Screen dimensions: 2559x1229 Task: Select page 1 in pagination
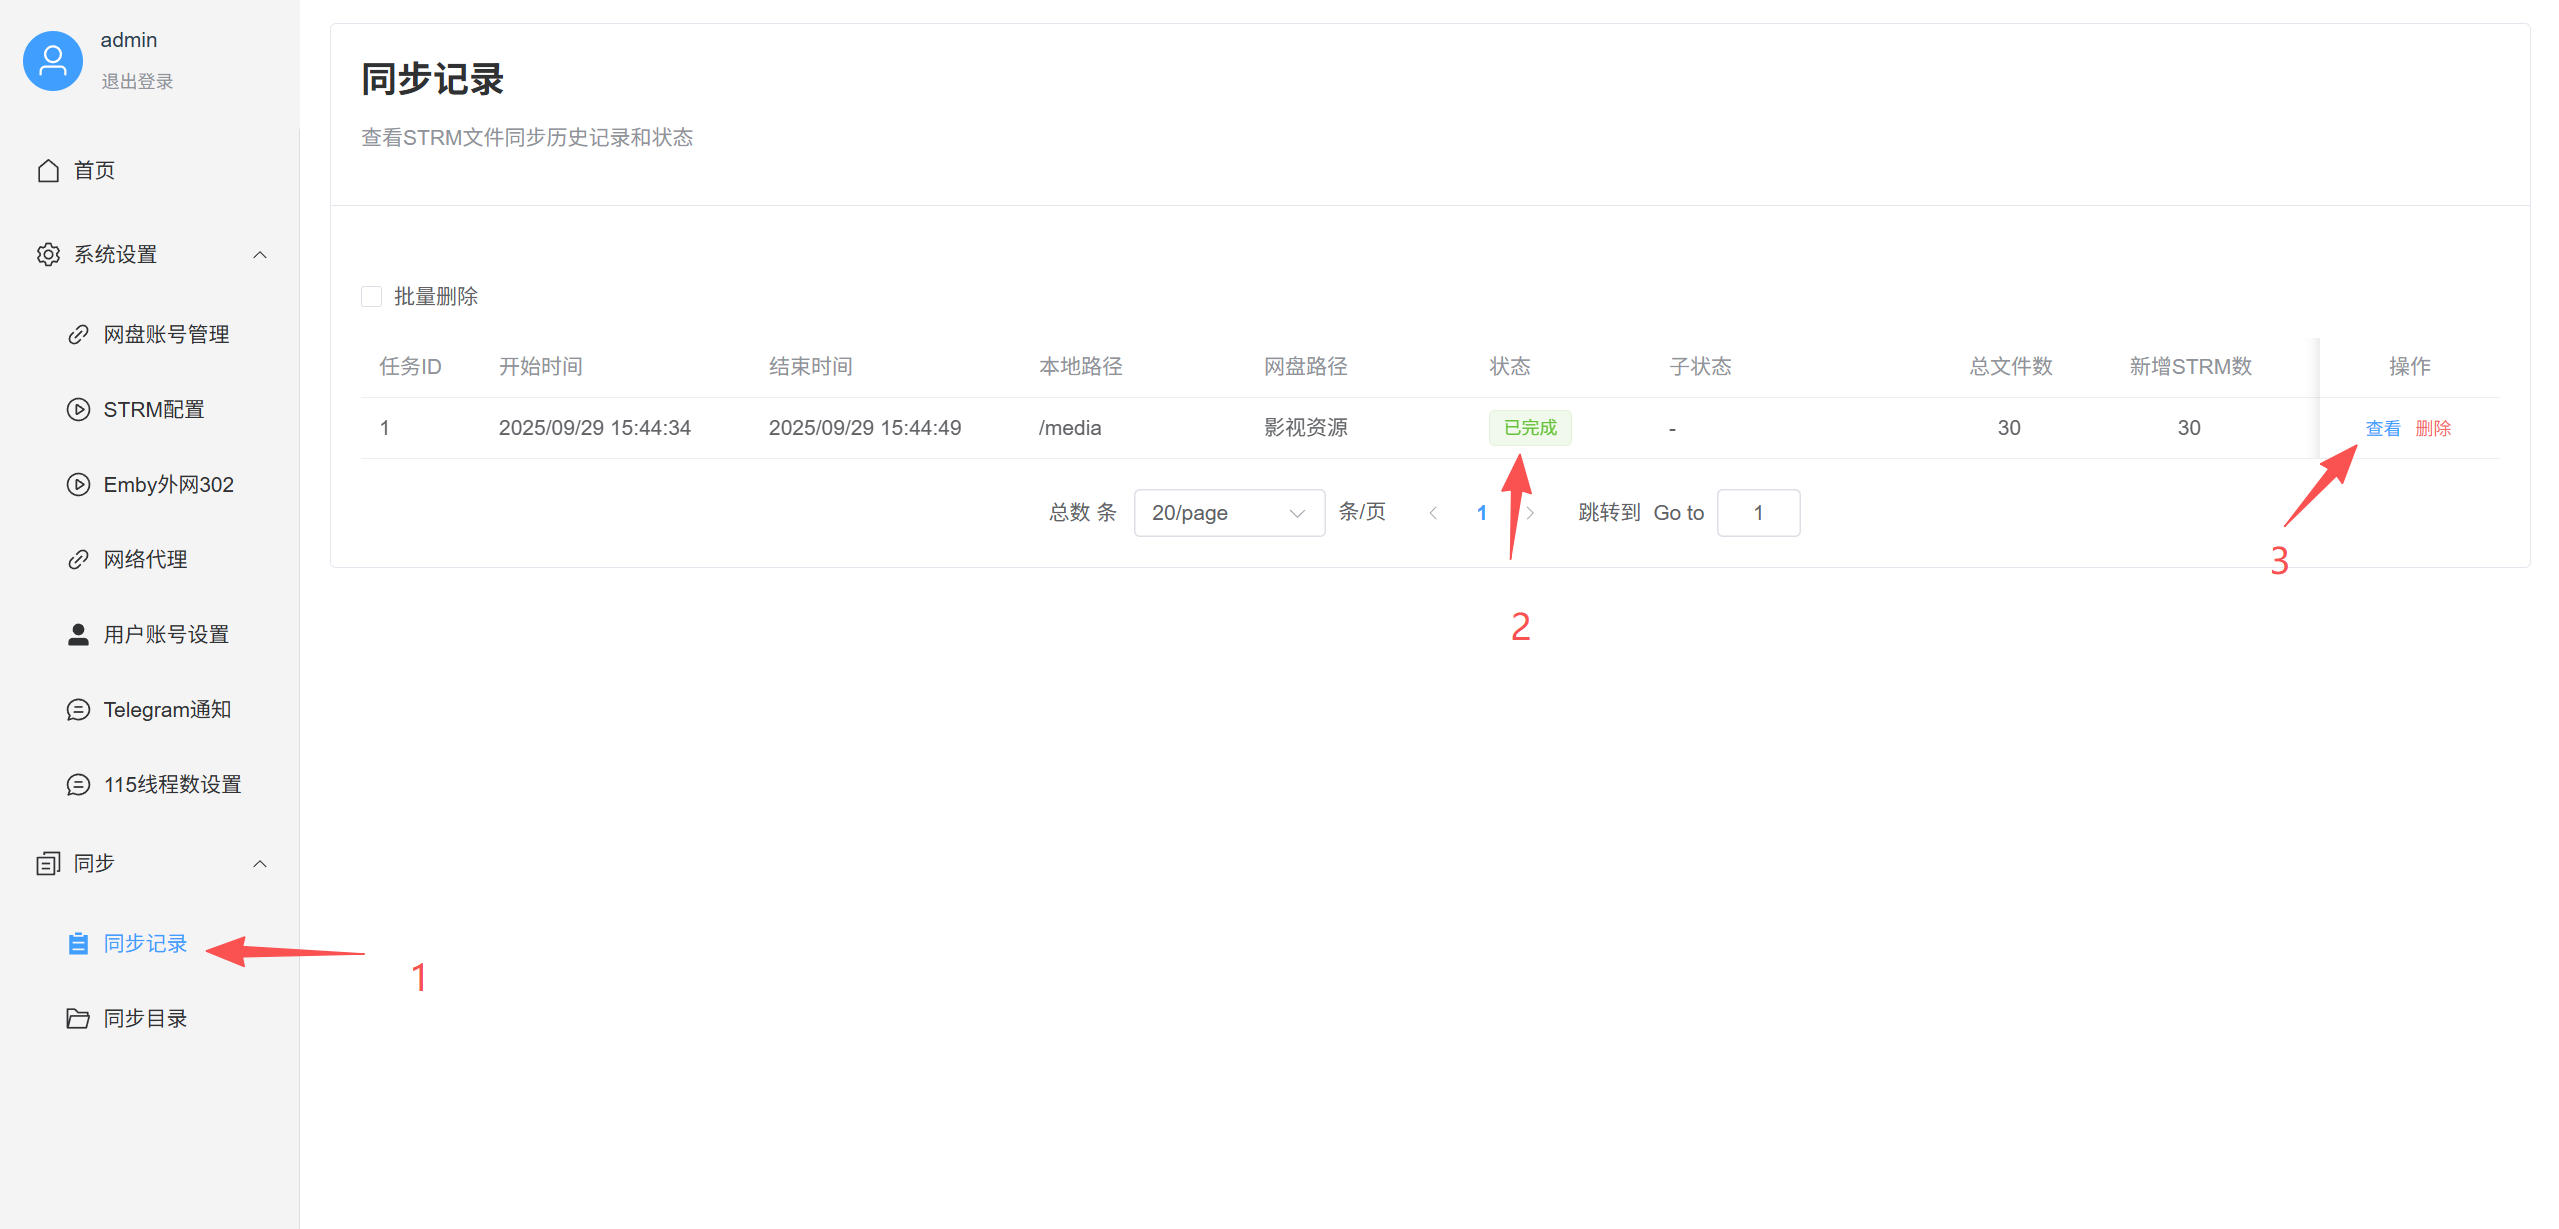point(1481,513)
